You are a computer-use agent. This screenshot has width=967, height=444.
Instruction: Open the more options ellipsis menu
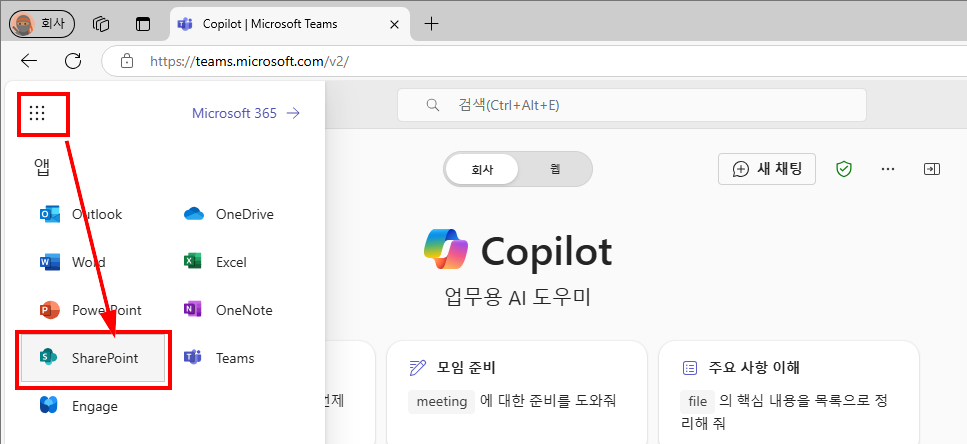(887, 169)
